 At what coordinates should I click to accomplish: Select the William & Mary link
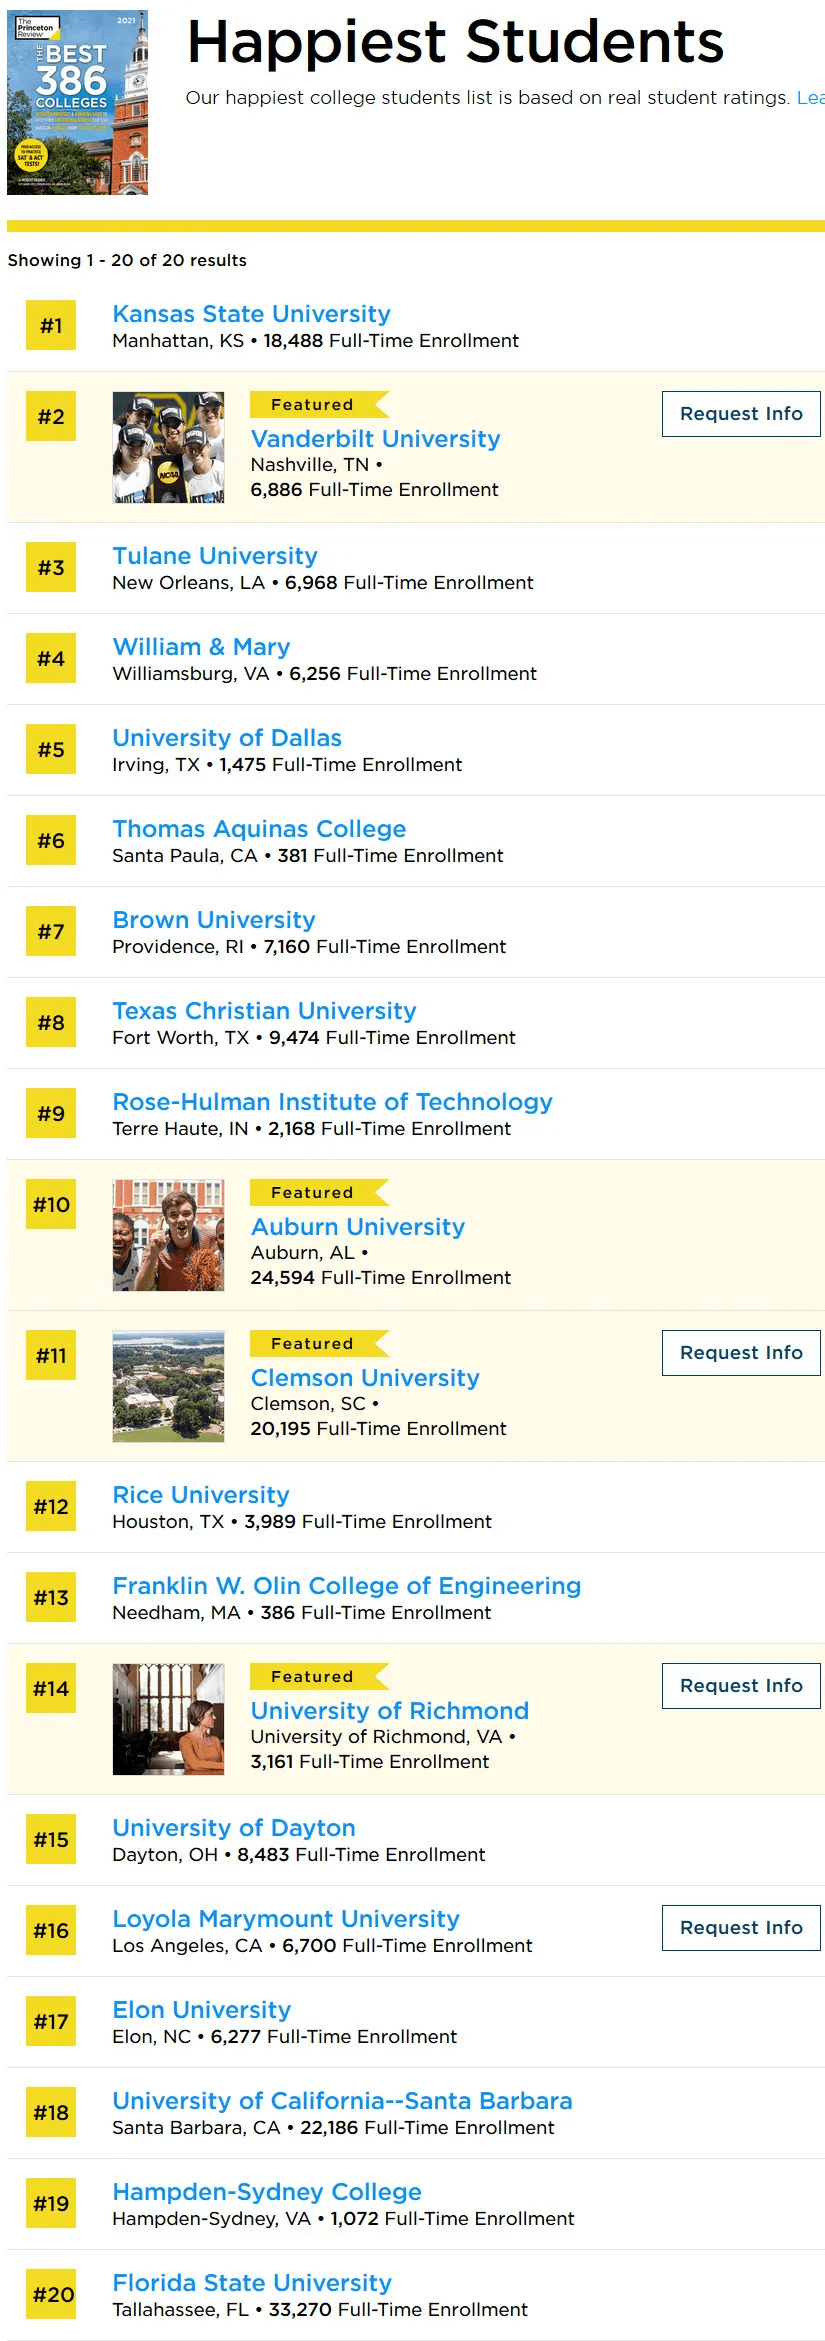201,647
